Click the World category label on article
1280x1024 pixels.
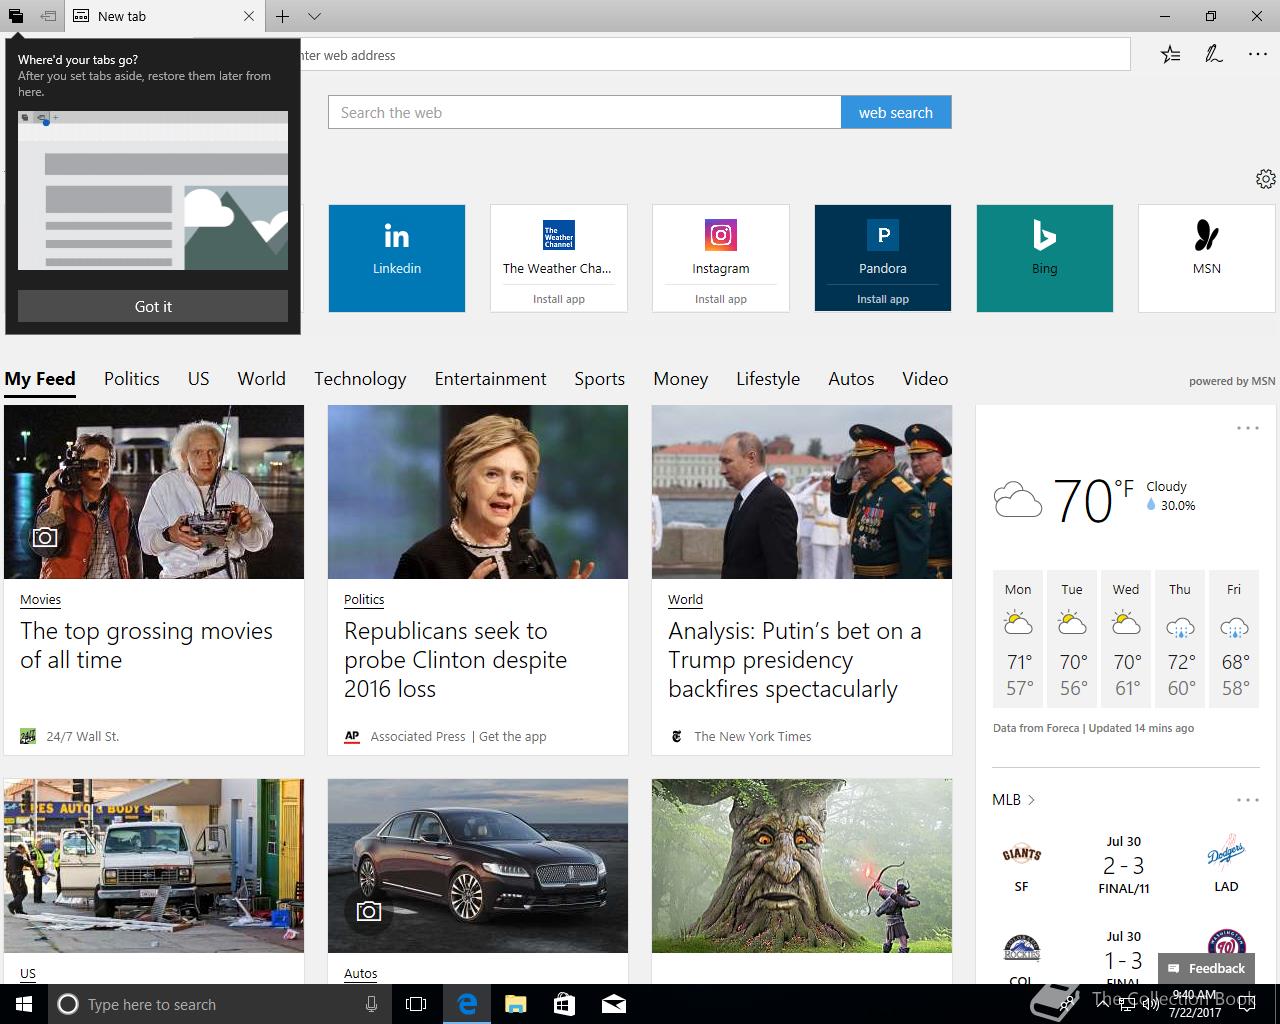pyautogui.click(x=685, y=600)
